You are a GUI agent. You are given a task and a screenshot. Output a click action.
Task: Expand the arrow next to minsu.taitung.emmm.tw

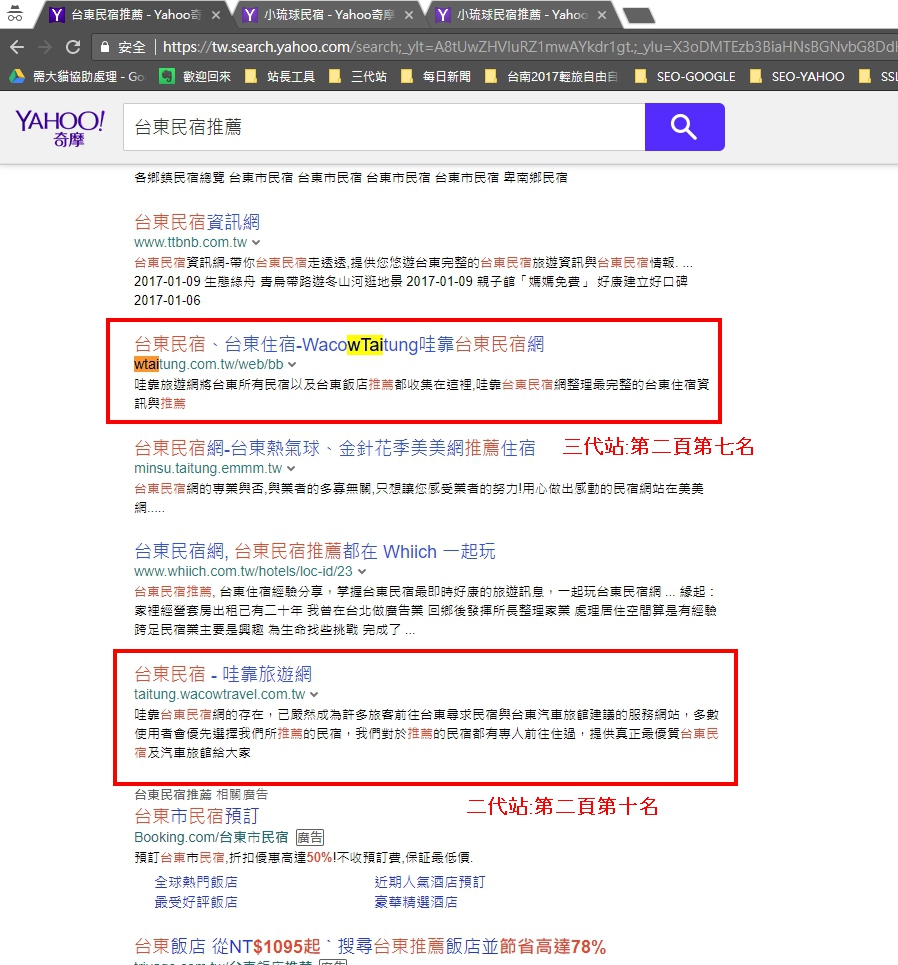pyautogui.click(x=291, y=468)
